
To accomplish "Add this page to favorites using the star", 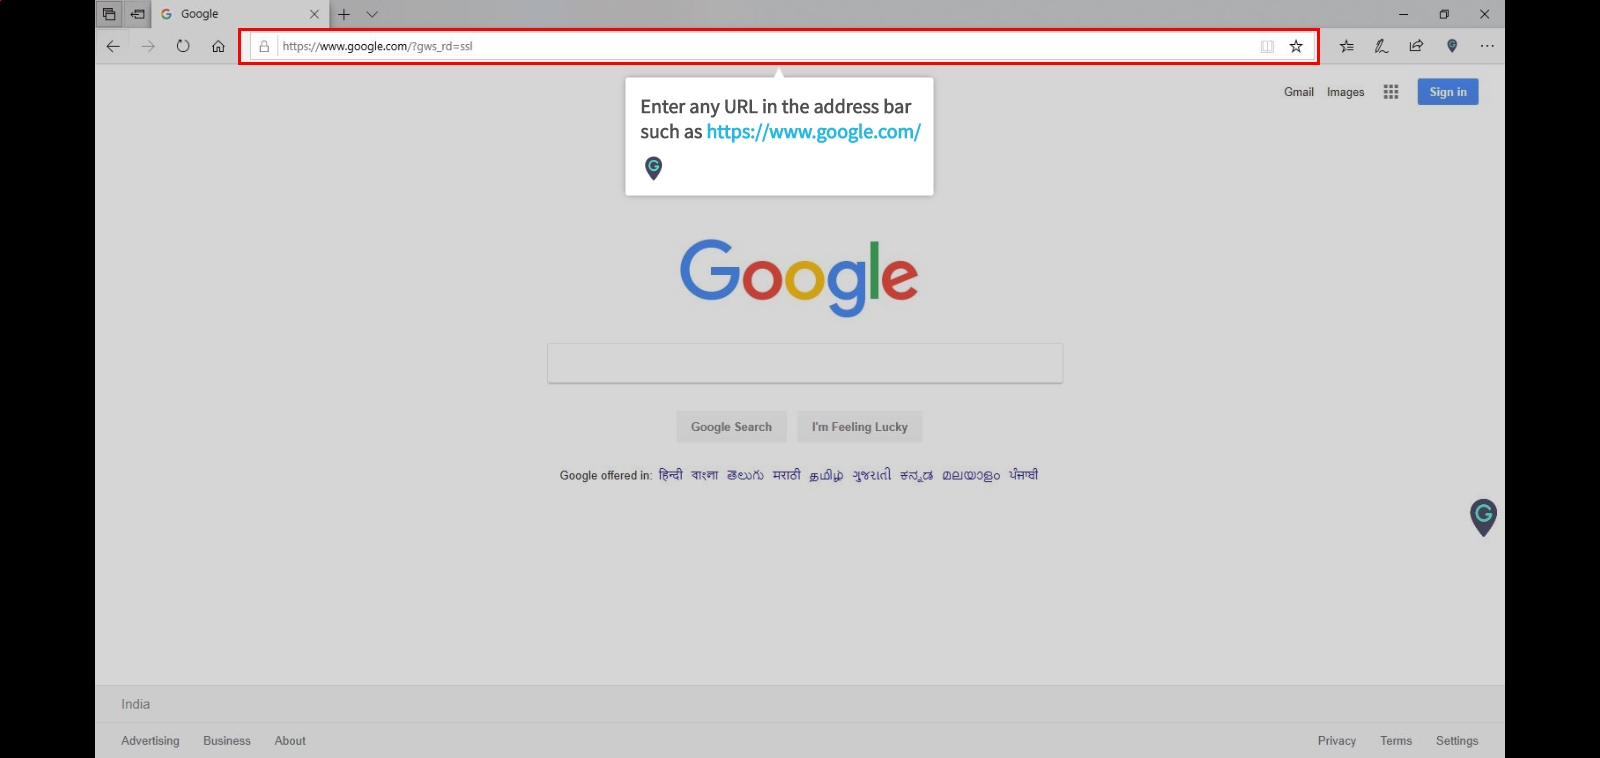I will (x=1296, y=46).
